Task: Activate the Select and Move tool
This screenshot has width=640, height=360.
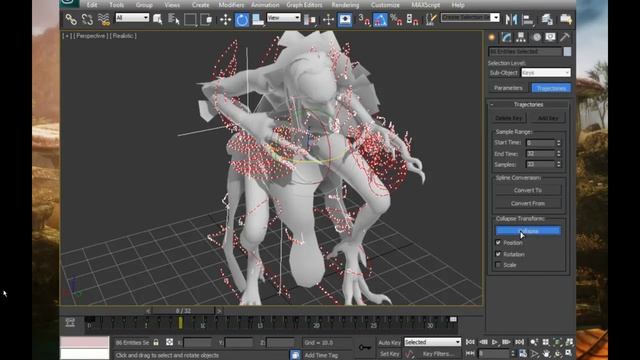Action: (225, 19)
